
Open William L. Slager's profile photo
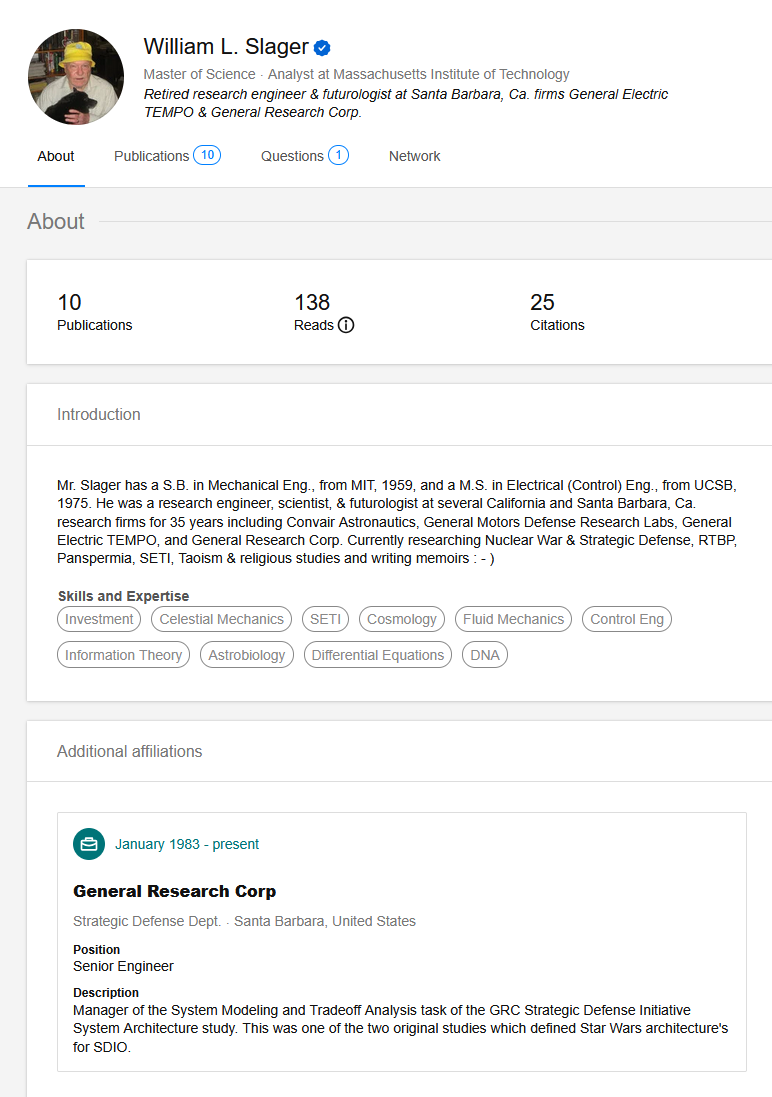tap(76, 77)
